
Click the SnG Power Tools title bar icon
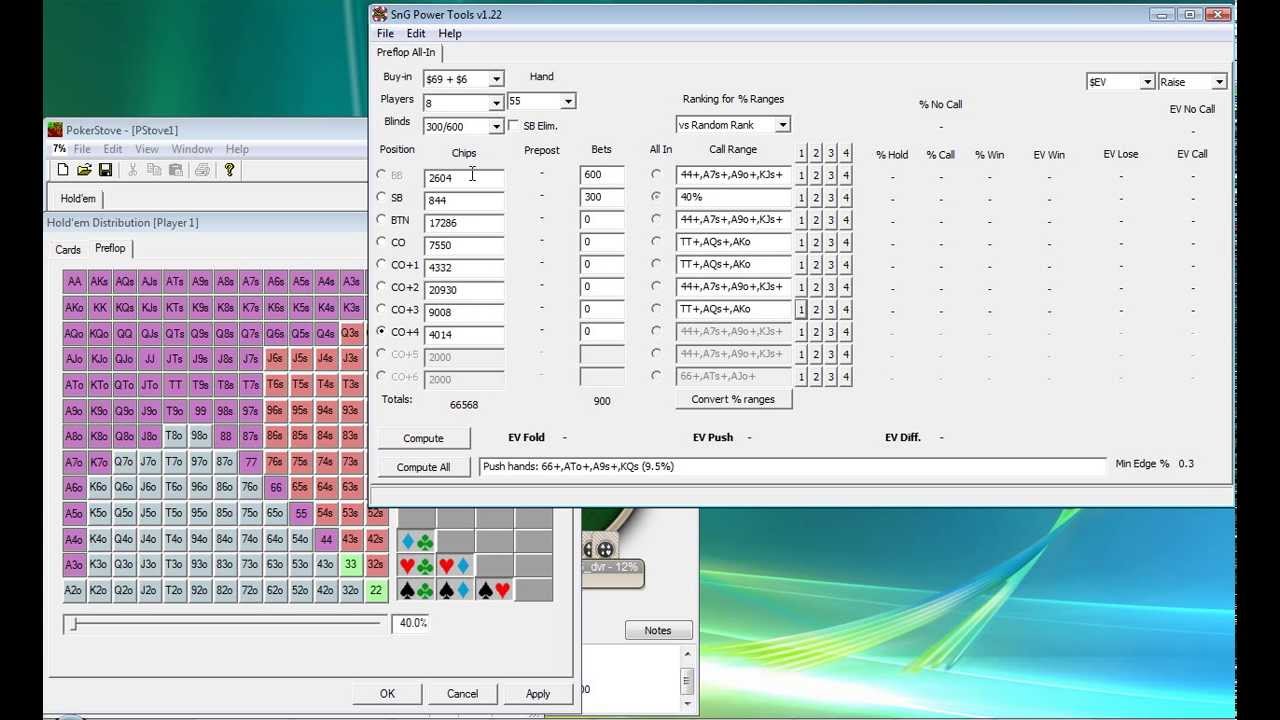click(380, 14)
